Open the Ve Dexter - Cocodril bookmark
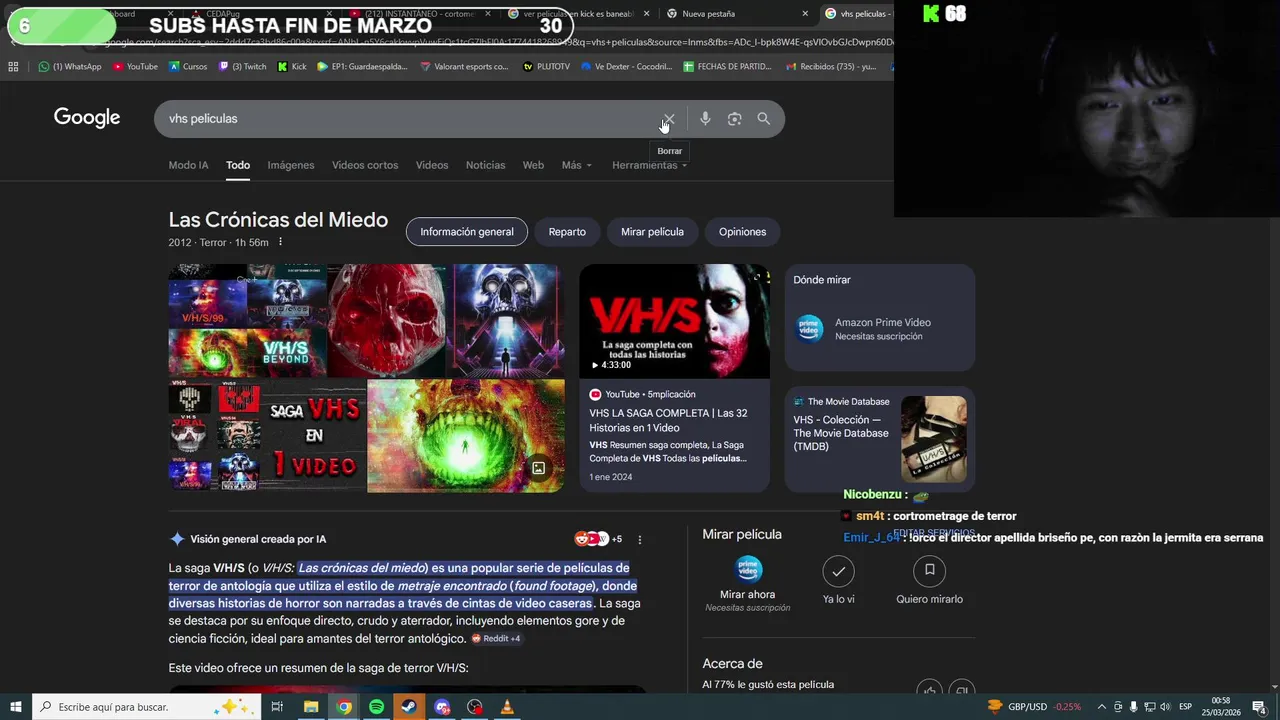The height and width of the screenshot is (720, 1280). point(625,67)
